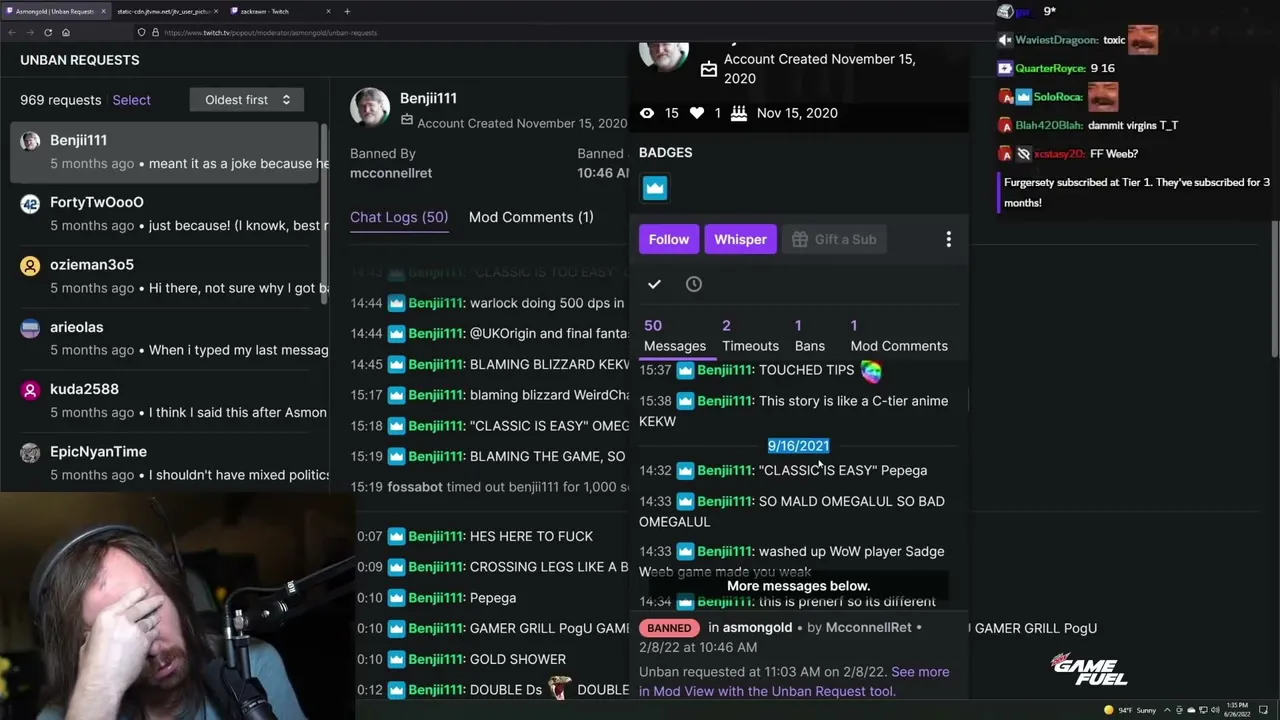
Task: Click the cake icon beside Nov 15, 2020
Action: [x=739, y=113]
